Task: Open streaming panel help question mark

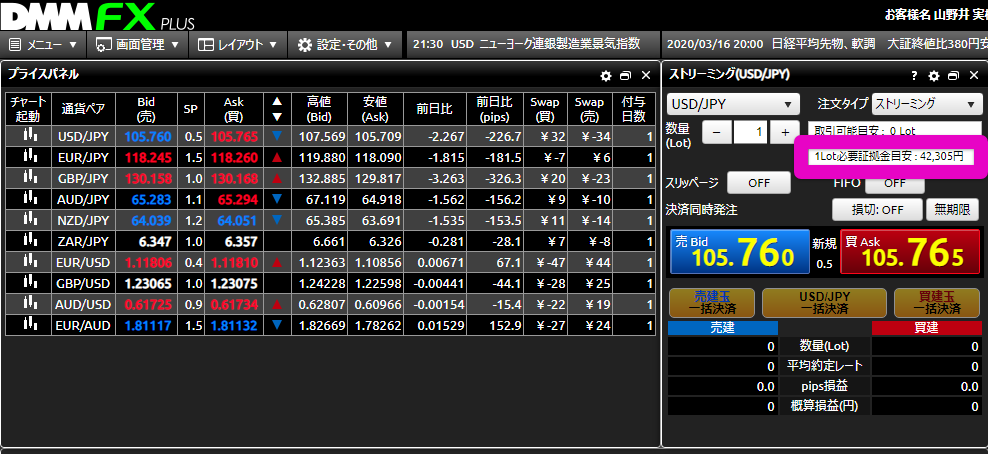Action: 914,75
